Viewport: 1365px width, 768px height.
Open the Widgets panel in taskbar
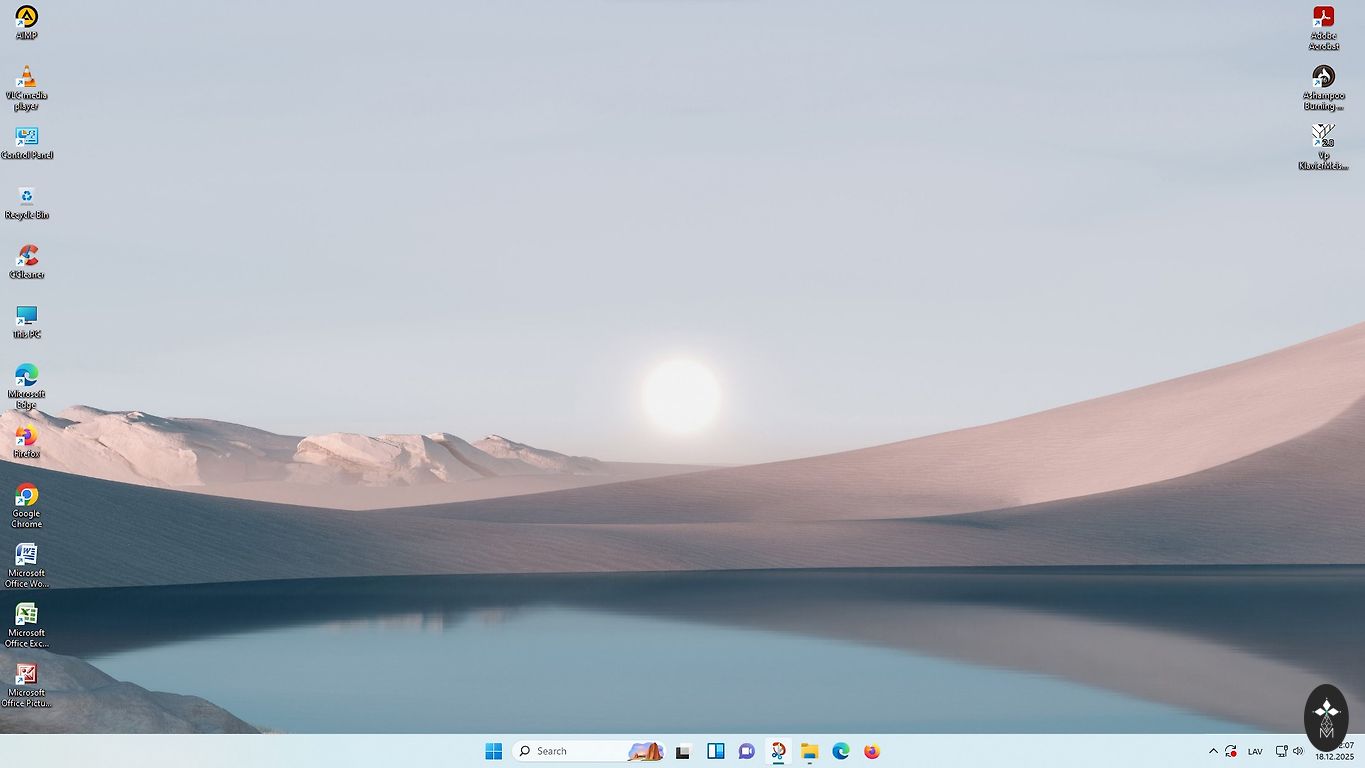(x=716, y=751)
